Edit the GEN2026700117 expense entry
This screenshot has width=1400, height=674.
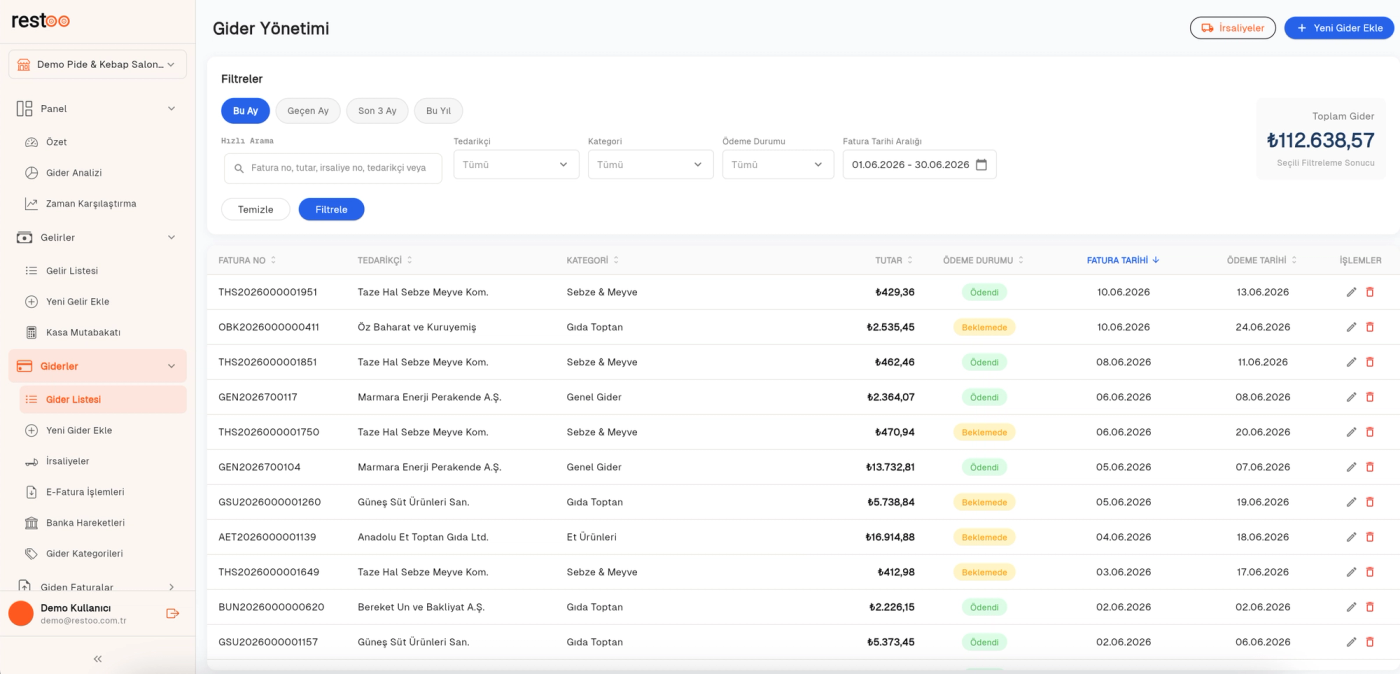pos(1351,397)
